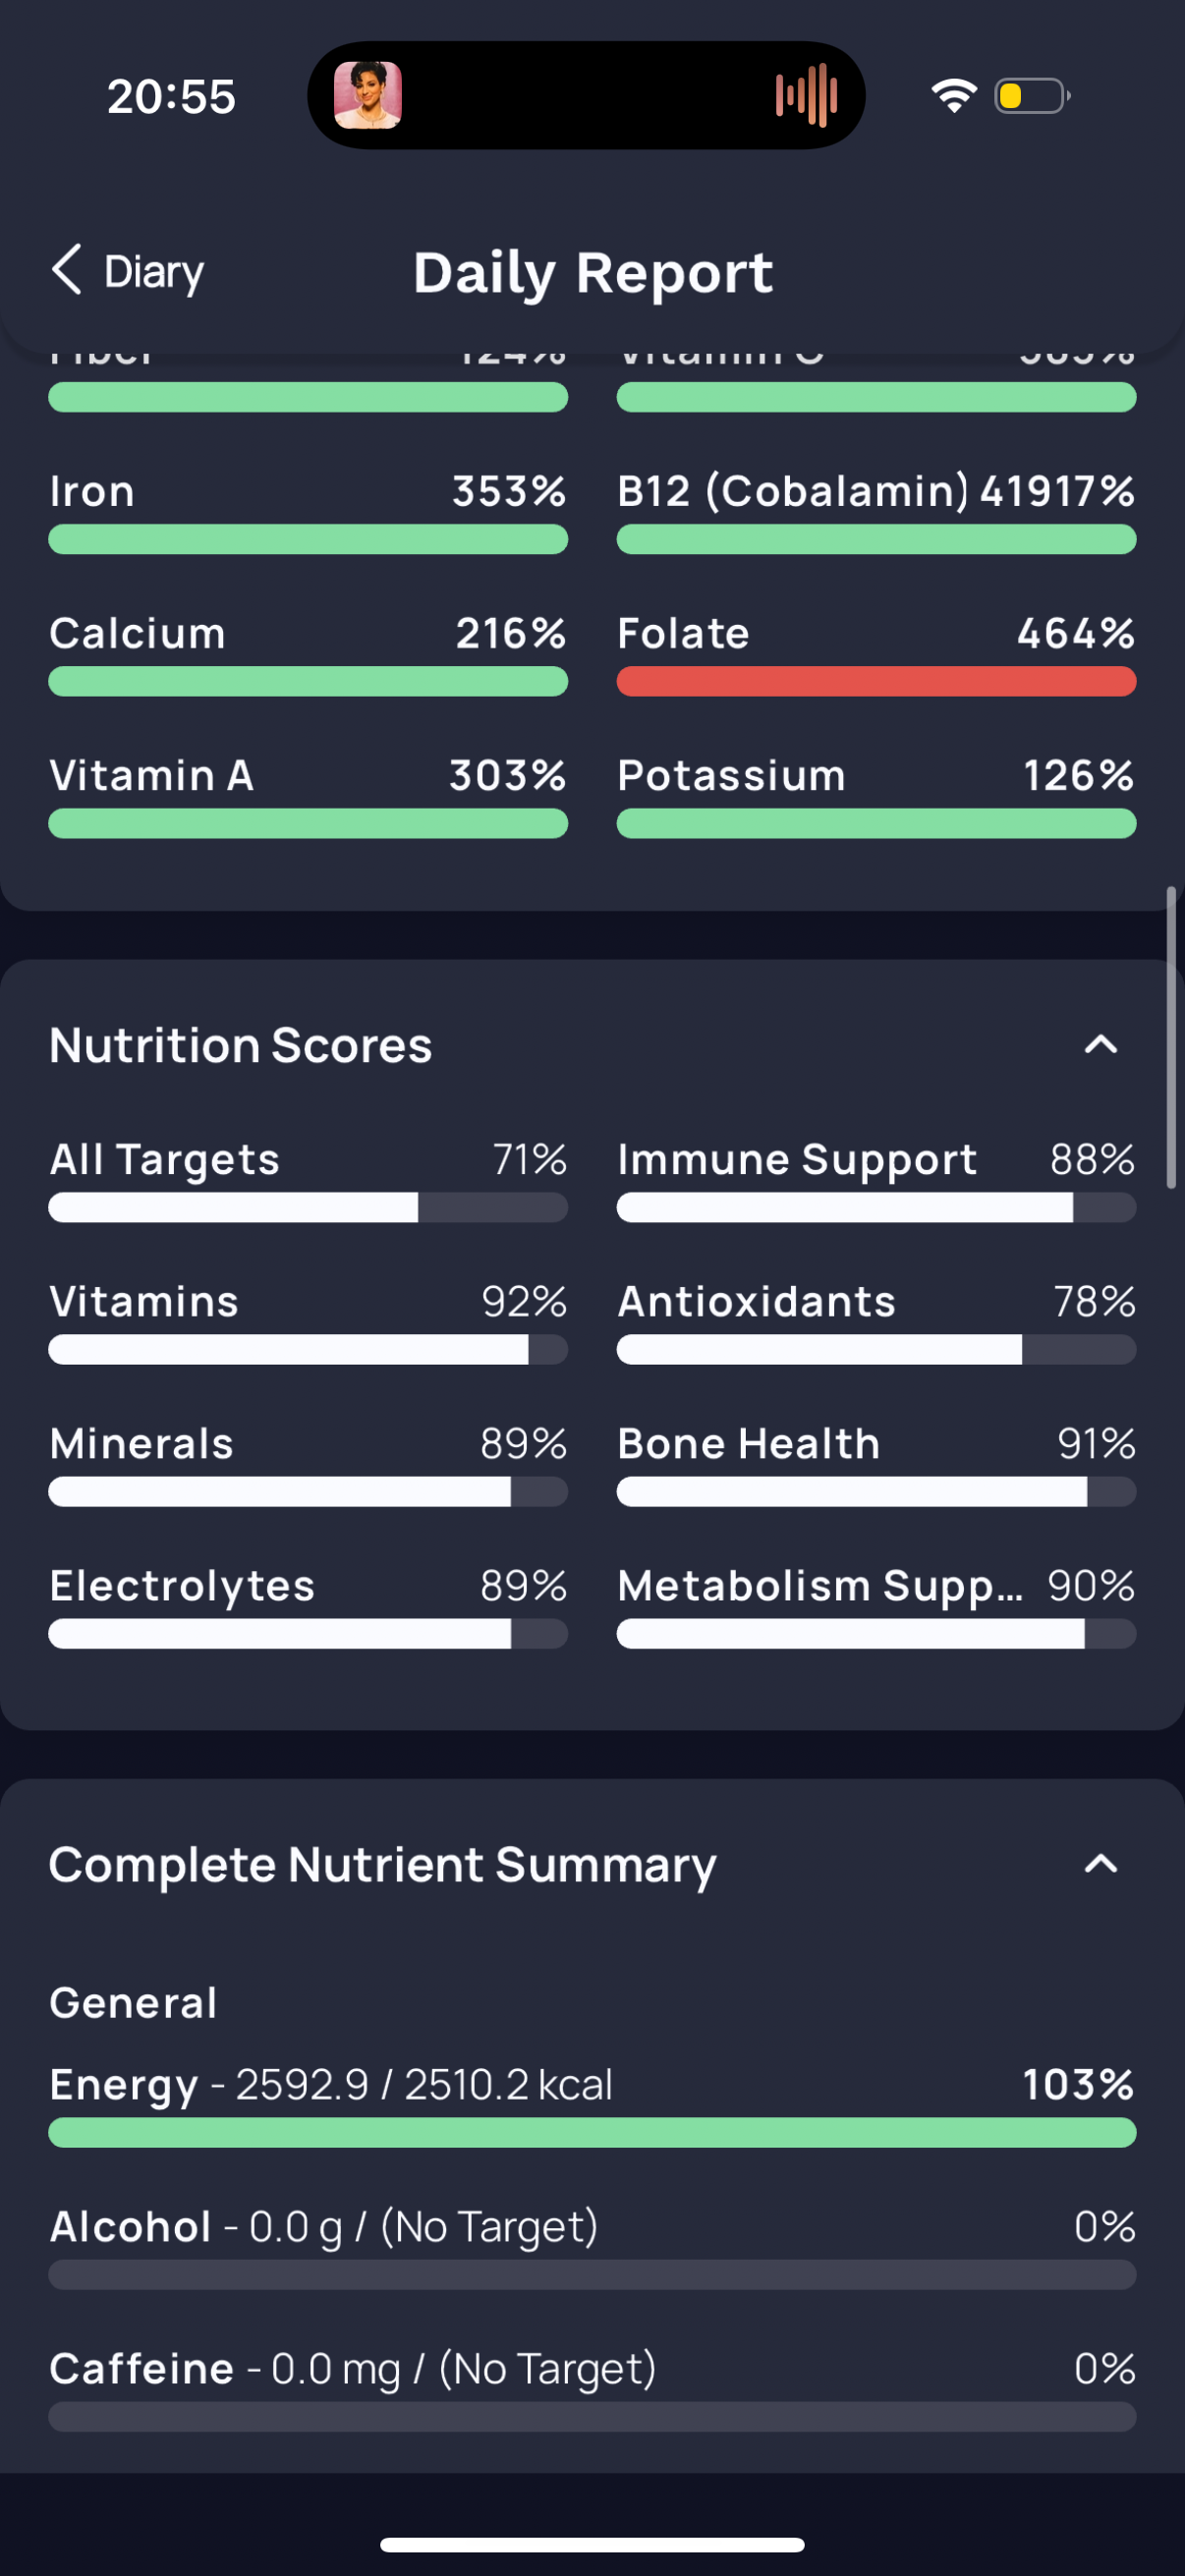
Task: Tap the battery indicator icon
Action: pyautogui.click(x=1032, y=96)
